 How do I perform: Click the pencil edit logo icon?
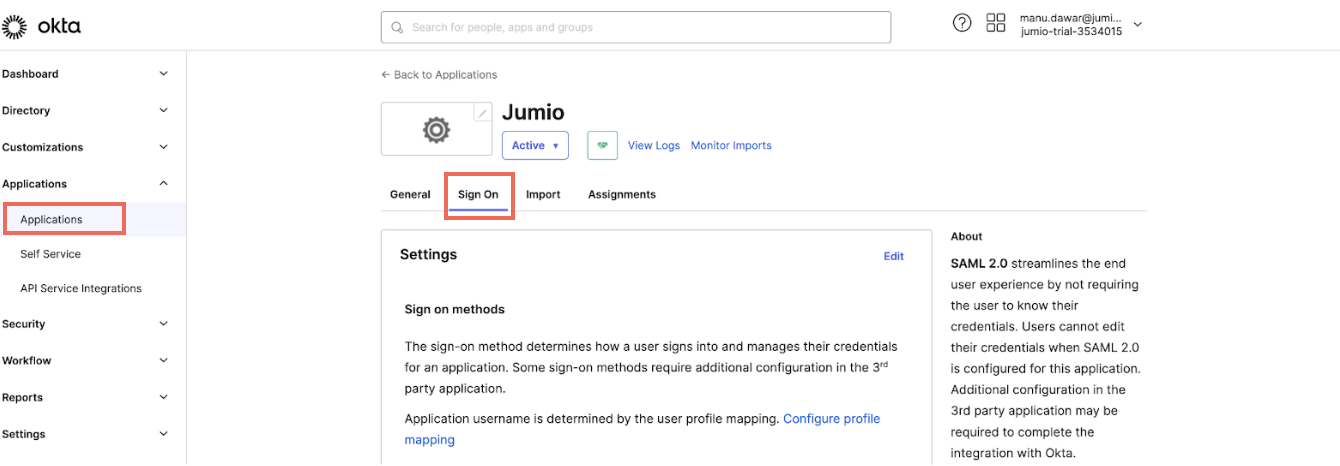pos(482,113)
